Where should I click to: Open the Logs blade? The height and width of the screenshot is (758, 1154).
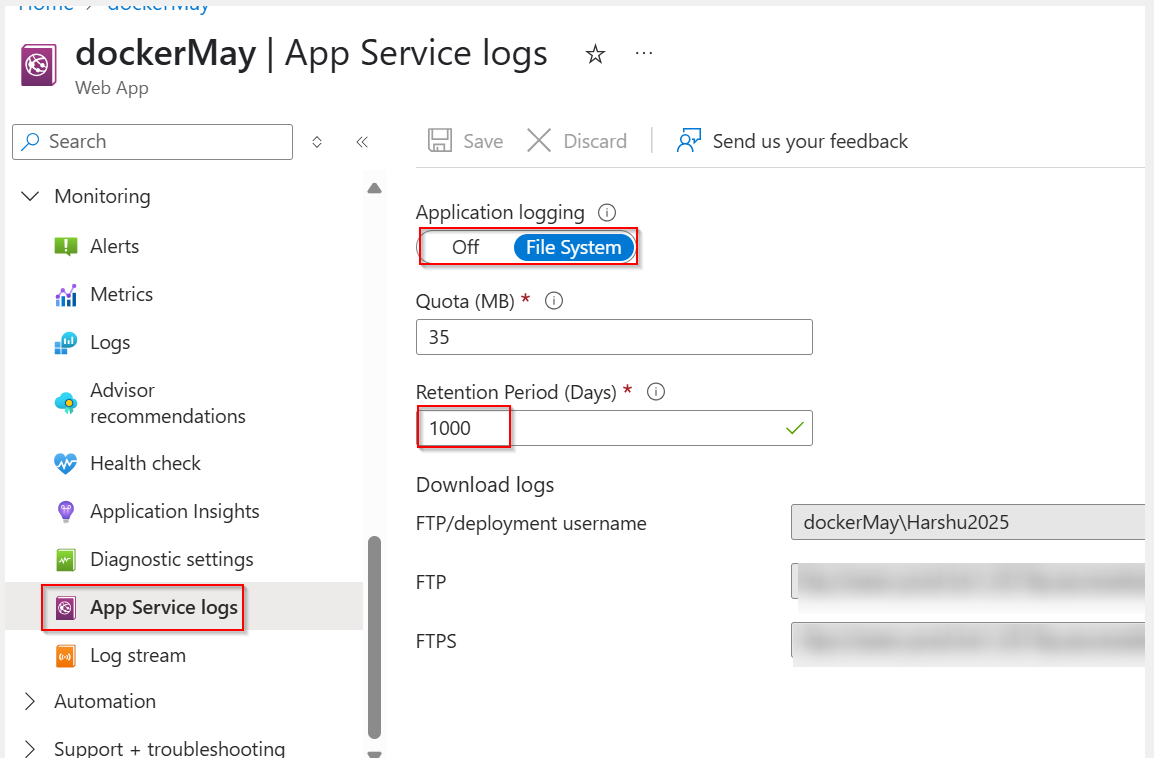(x=110, y=342)
